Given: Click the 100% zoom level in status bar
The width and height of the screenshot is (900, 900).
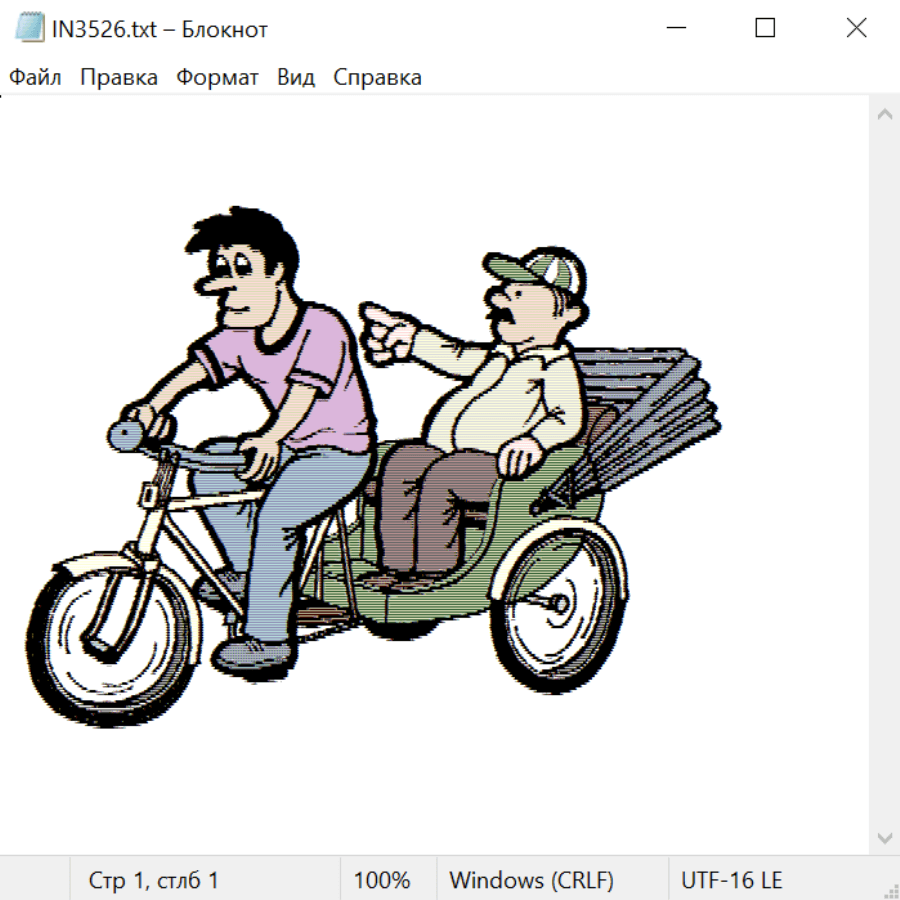Looking at the screenshot, I should click(382, 881).
